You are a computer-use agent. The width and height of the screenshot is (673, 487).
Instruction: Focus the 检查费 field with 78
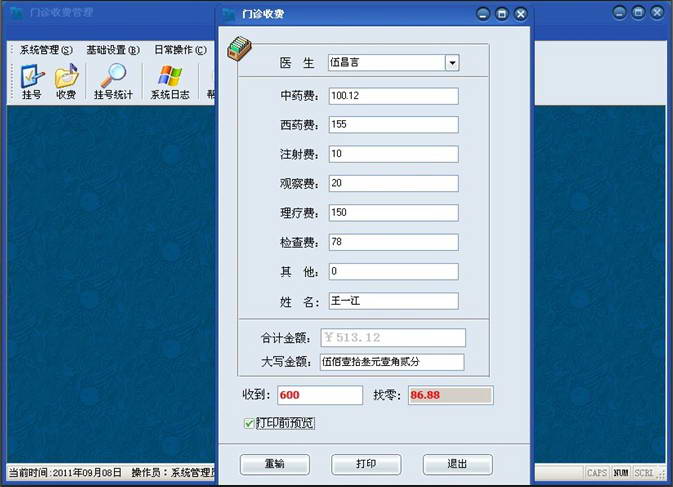point(394,242)
